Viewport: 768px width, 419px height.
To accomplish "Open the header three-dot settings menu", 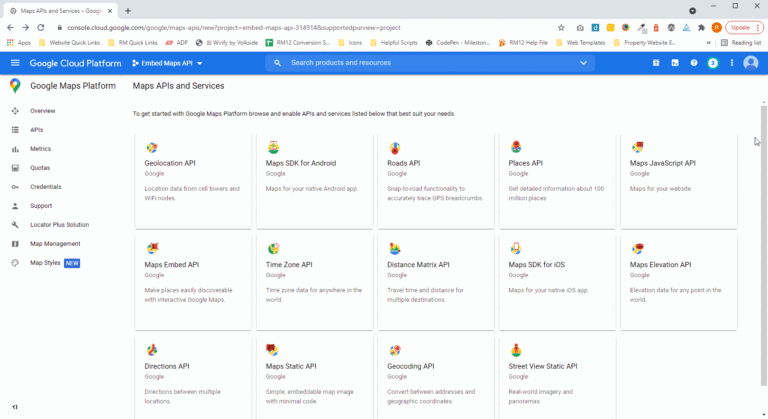I will 732,63.
